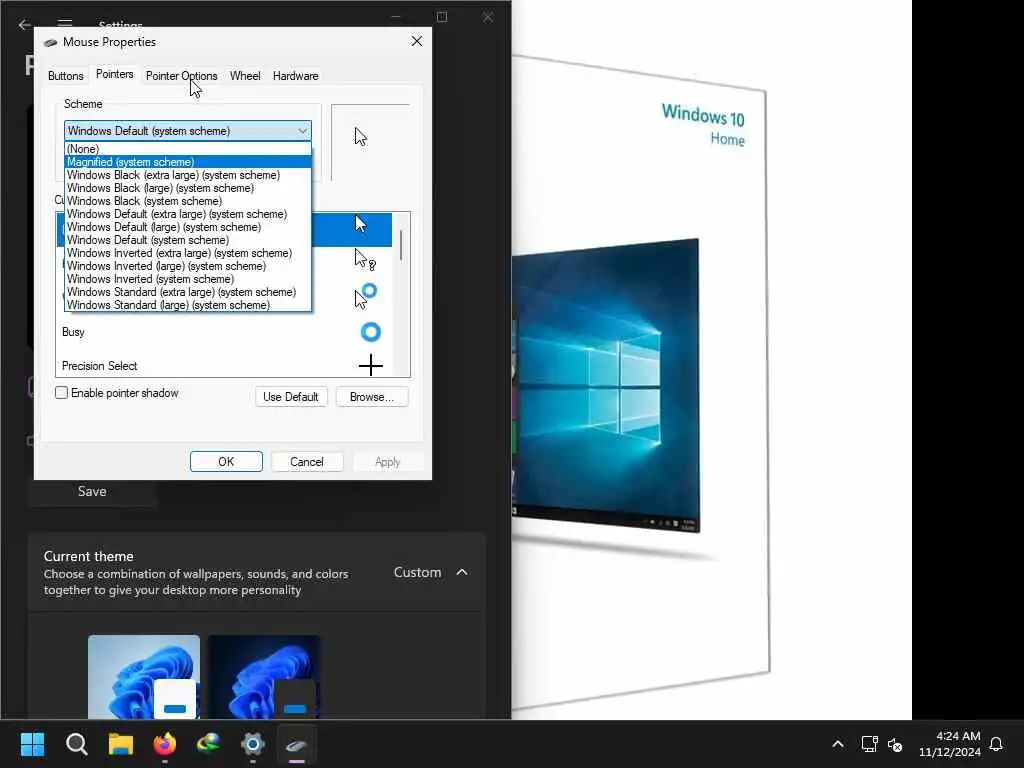Click the Busy blue ring cursor icon
This screenshot has width=1024, height=768.
(x=370, y=332)
